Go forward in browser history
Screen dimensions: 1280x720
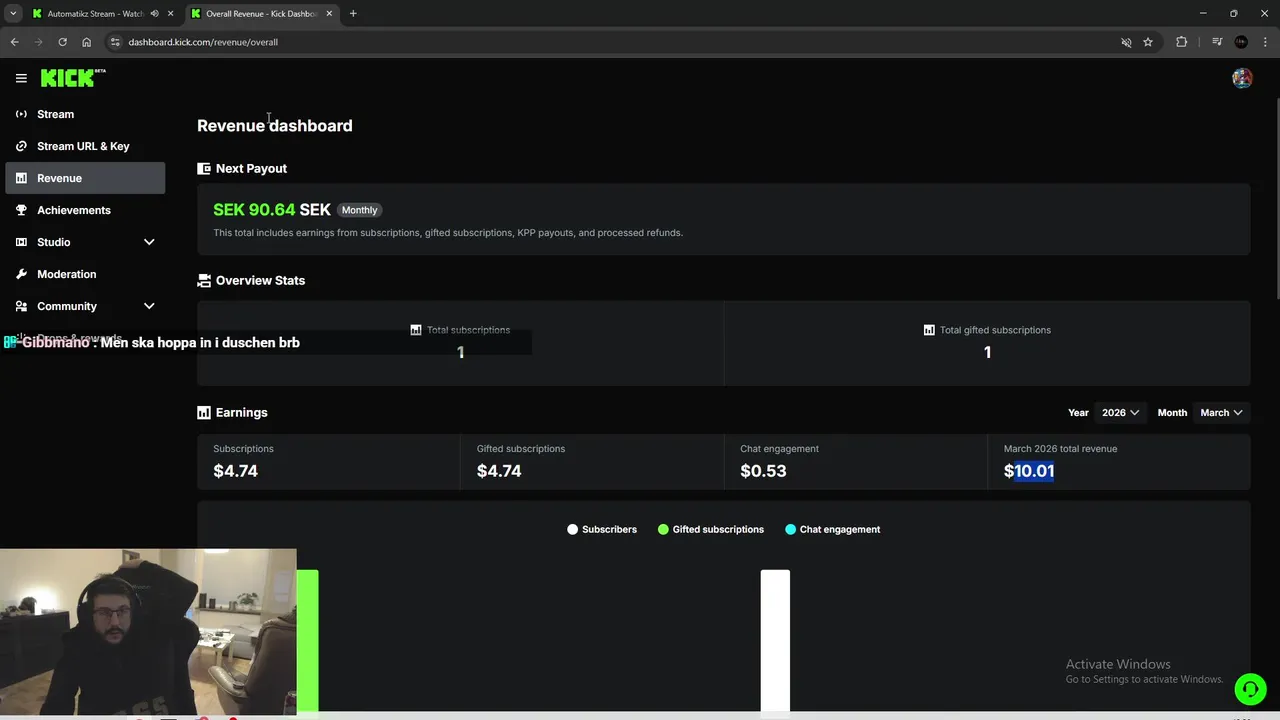[x=38, y=42]
